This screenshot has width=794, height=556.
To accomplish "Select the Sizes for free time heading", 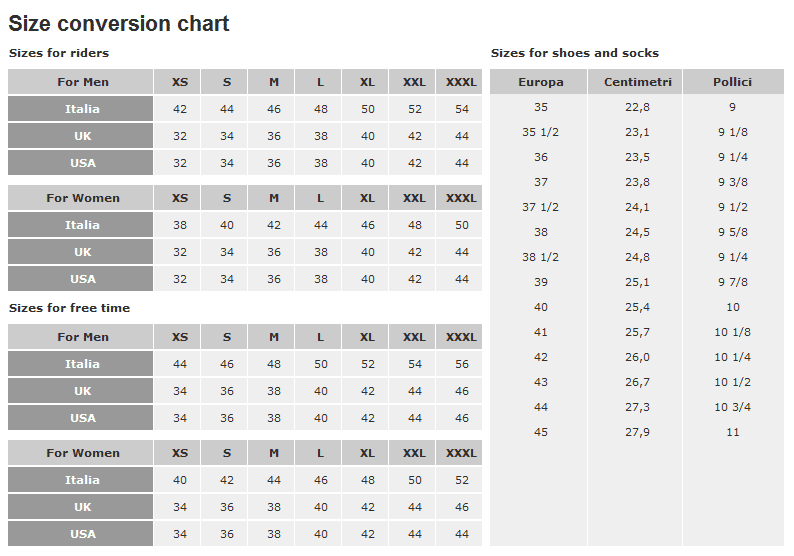I will coord(69,308).
